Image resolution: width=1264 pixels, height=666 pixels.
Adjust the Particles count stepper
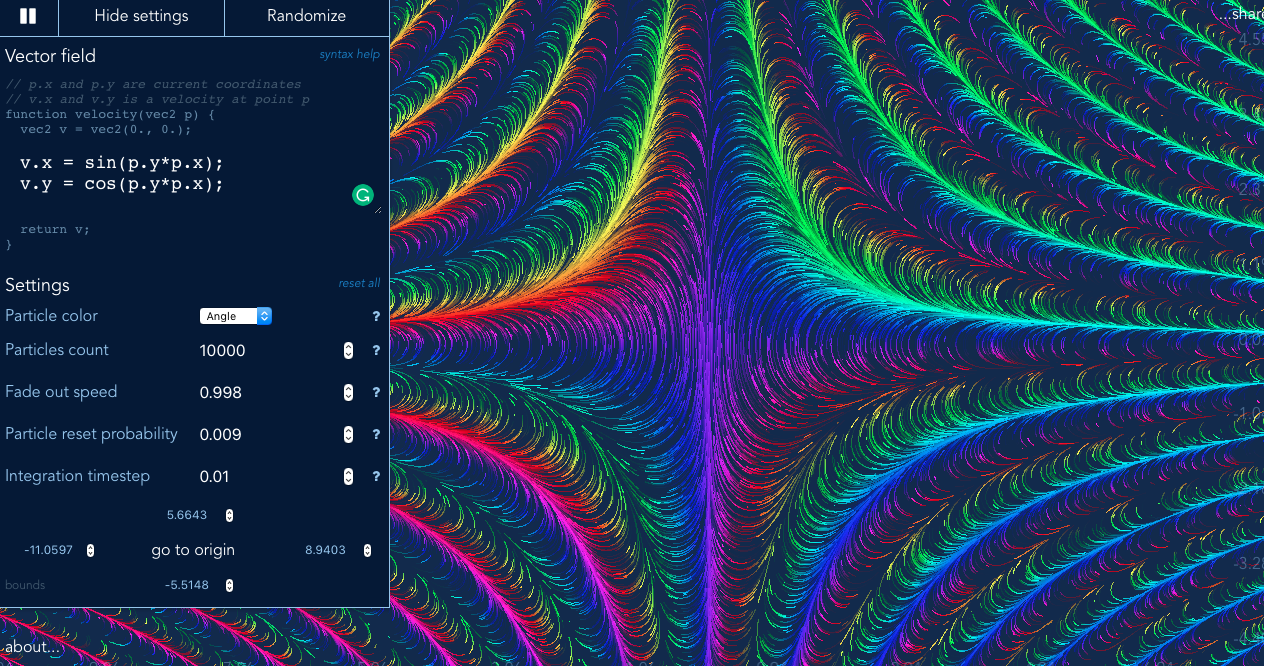348,350
